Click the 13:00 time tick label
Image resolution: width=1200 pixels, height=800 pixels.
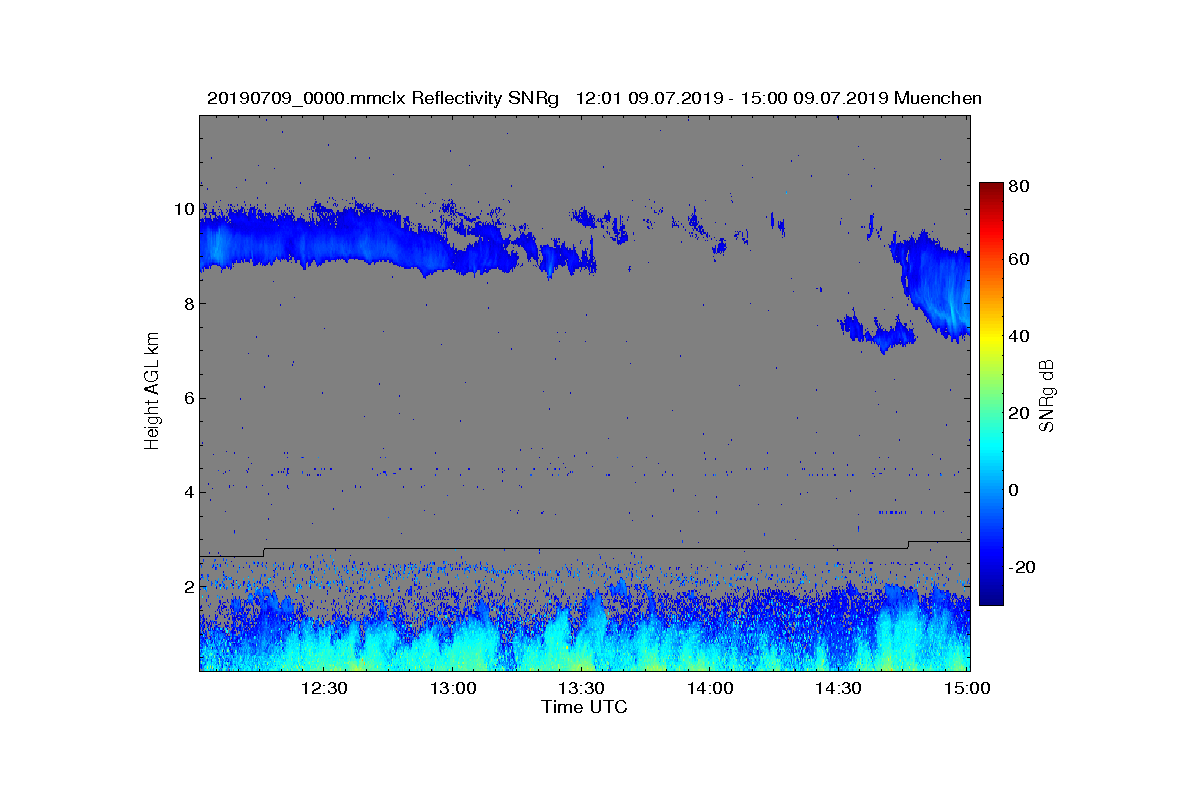pyautogui.click(x=452, y=688)
